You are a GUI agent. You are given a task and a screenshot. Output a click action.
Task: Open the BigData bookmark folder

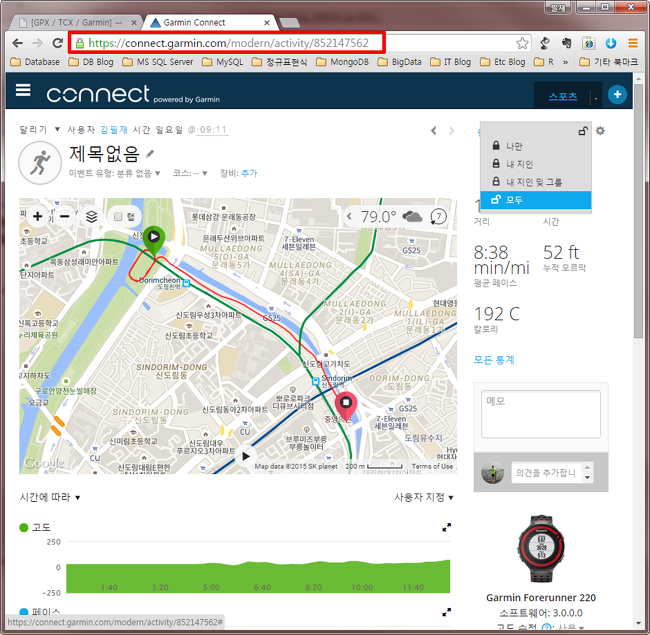399,62
